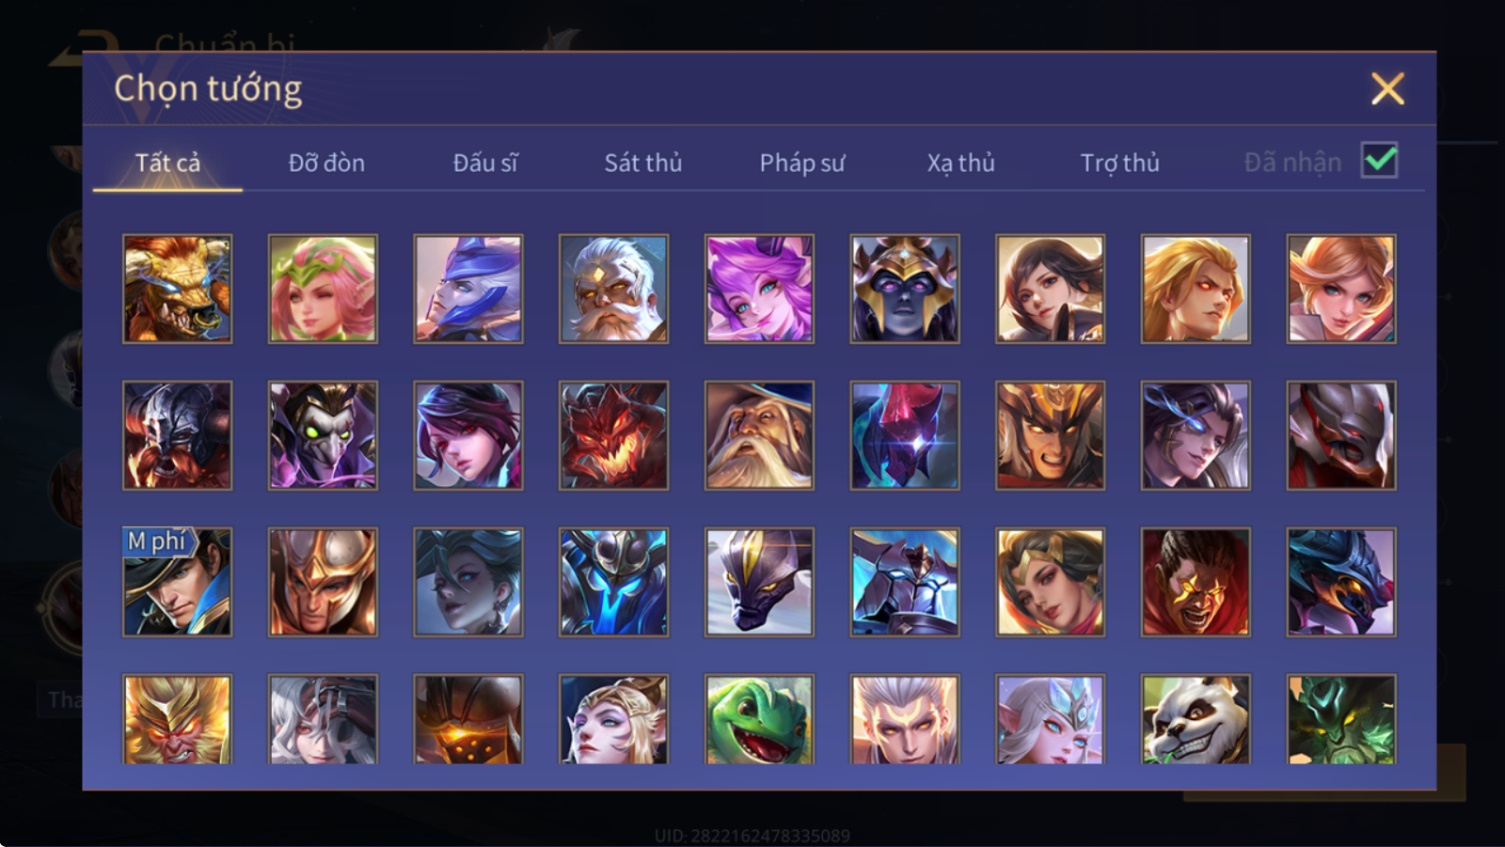
Task: Select the golden bull hero portrait
Action: 177,289
